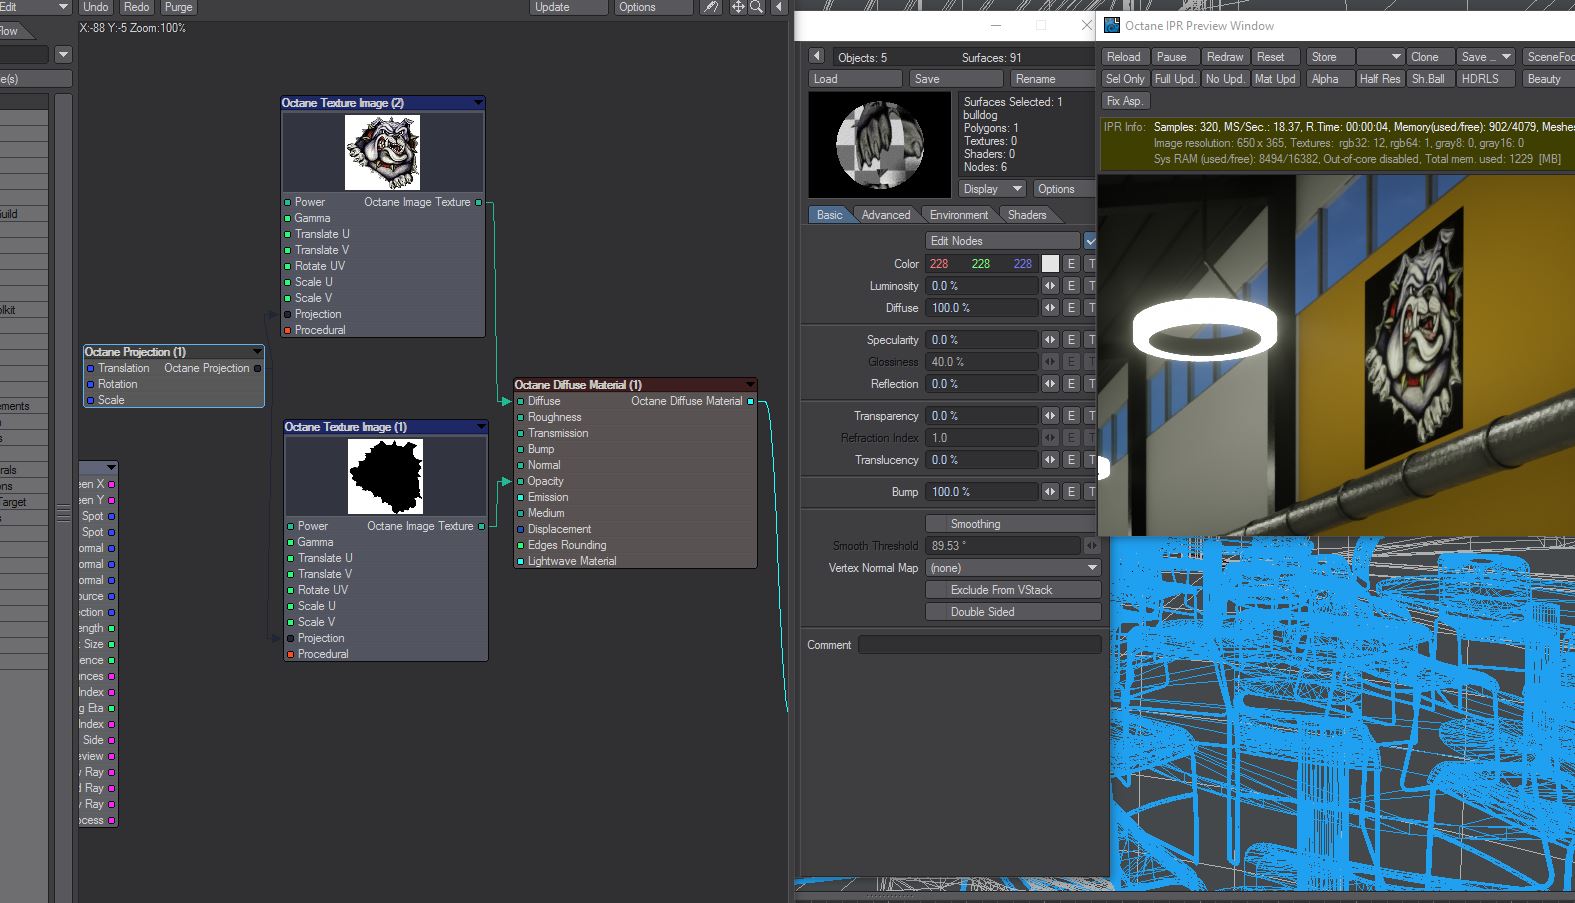
Task: Click the Octane Diffuse Material output socket
Action: point(750,401)
